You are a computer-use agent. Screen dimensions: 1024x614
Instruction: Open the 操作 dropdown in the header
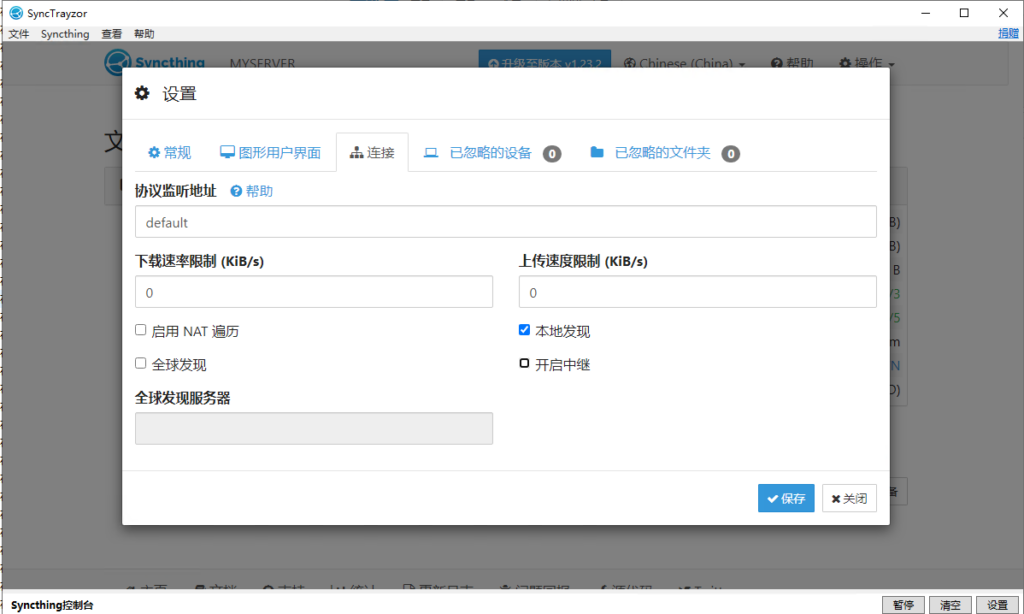click(x=867, y=63)
